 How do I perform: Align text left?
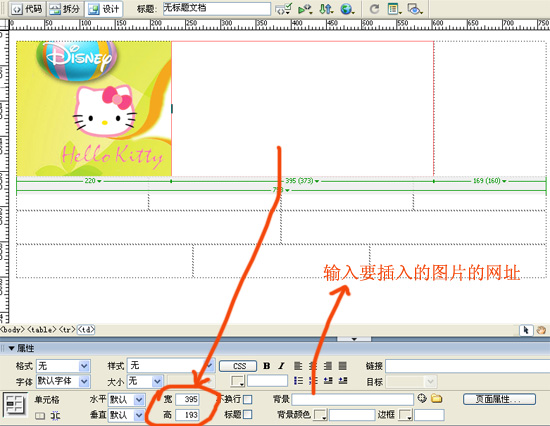[298, 366]
